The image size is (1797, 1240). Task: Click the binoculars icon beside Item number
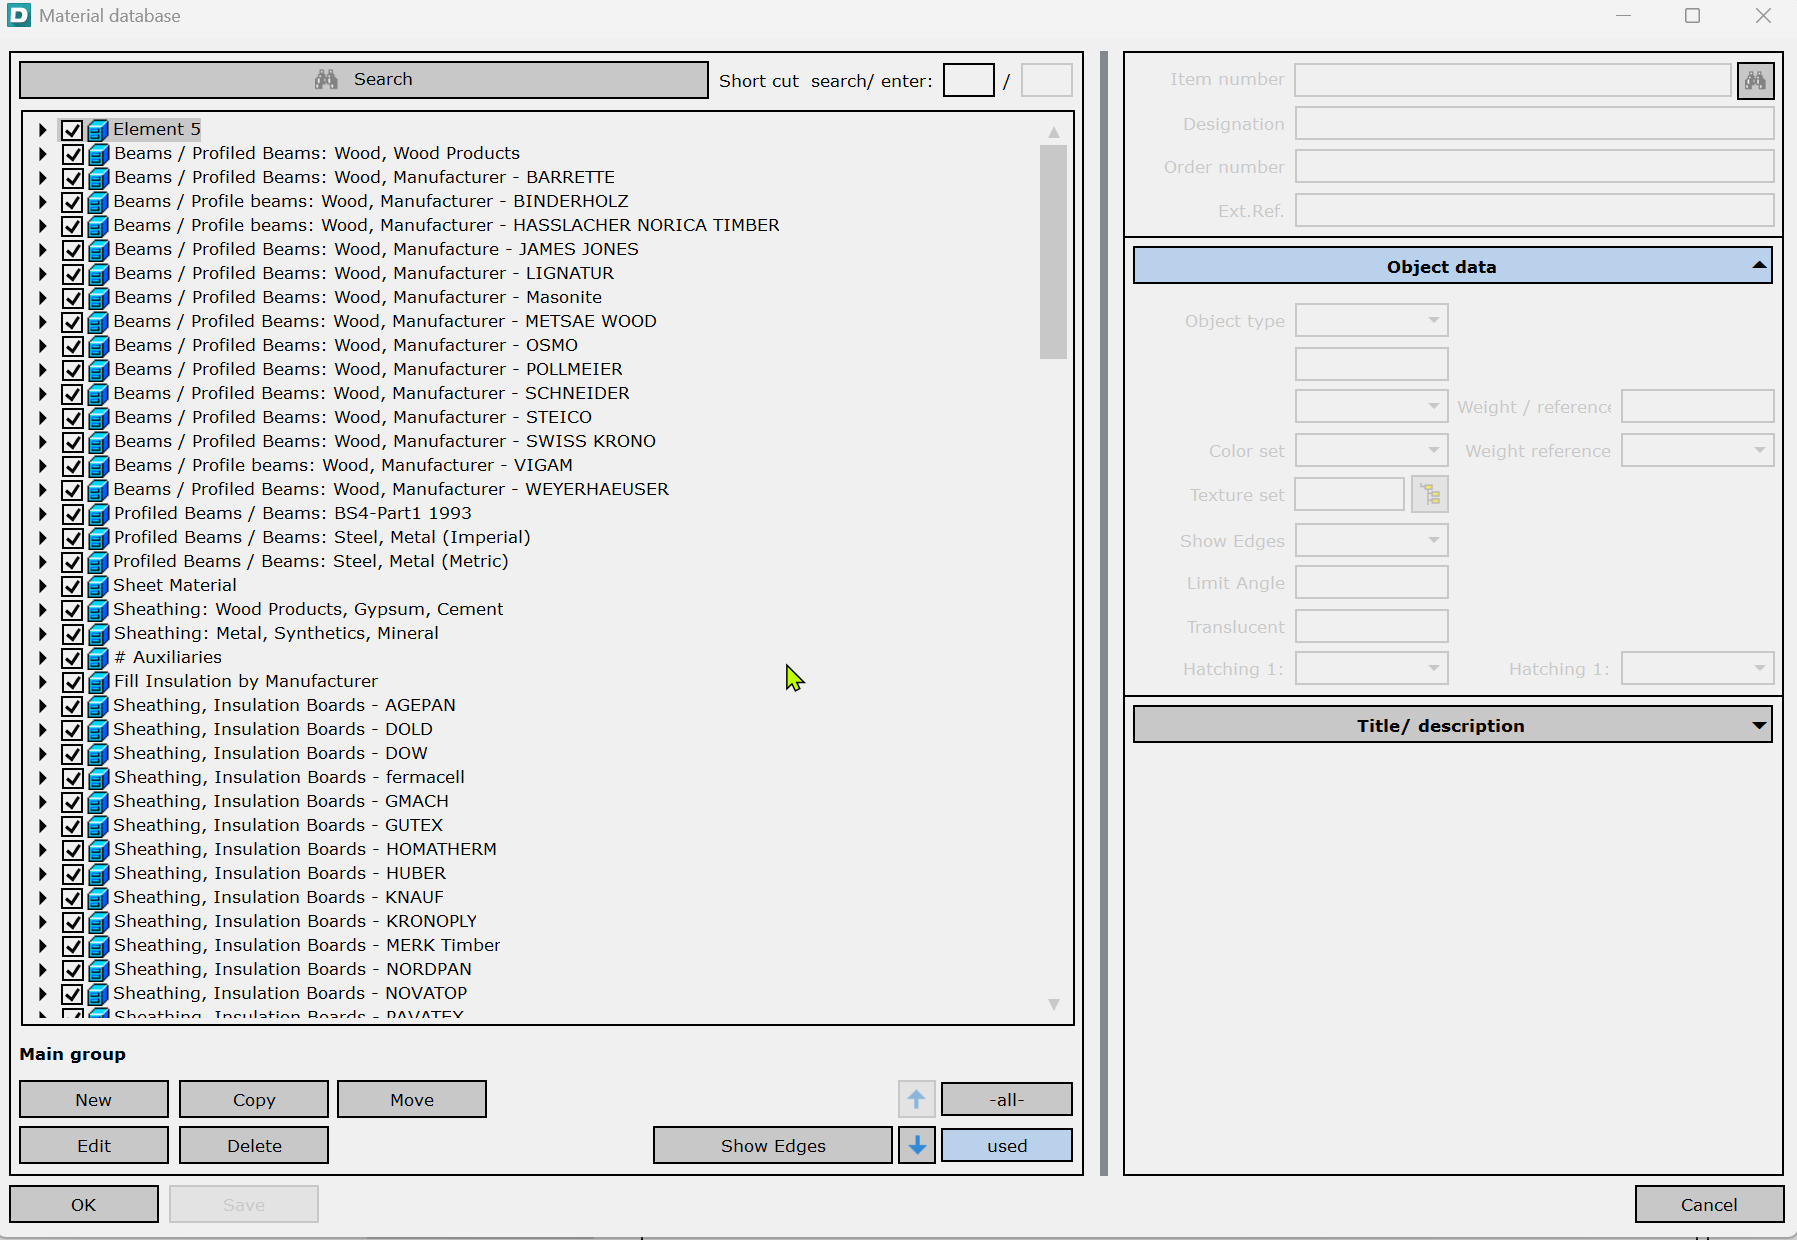[x=1755, y=81]
